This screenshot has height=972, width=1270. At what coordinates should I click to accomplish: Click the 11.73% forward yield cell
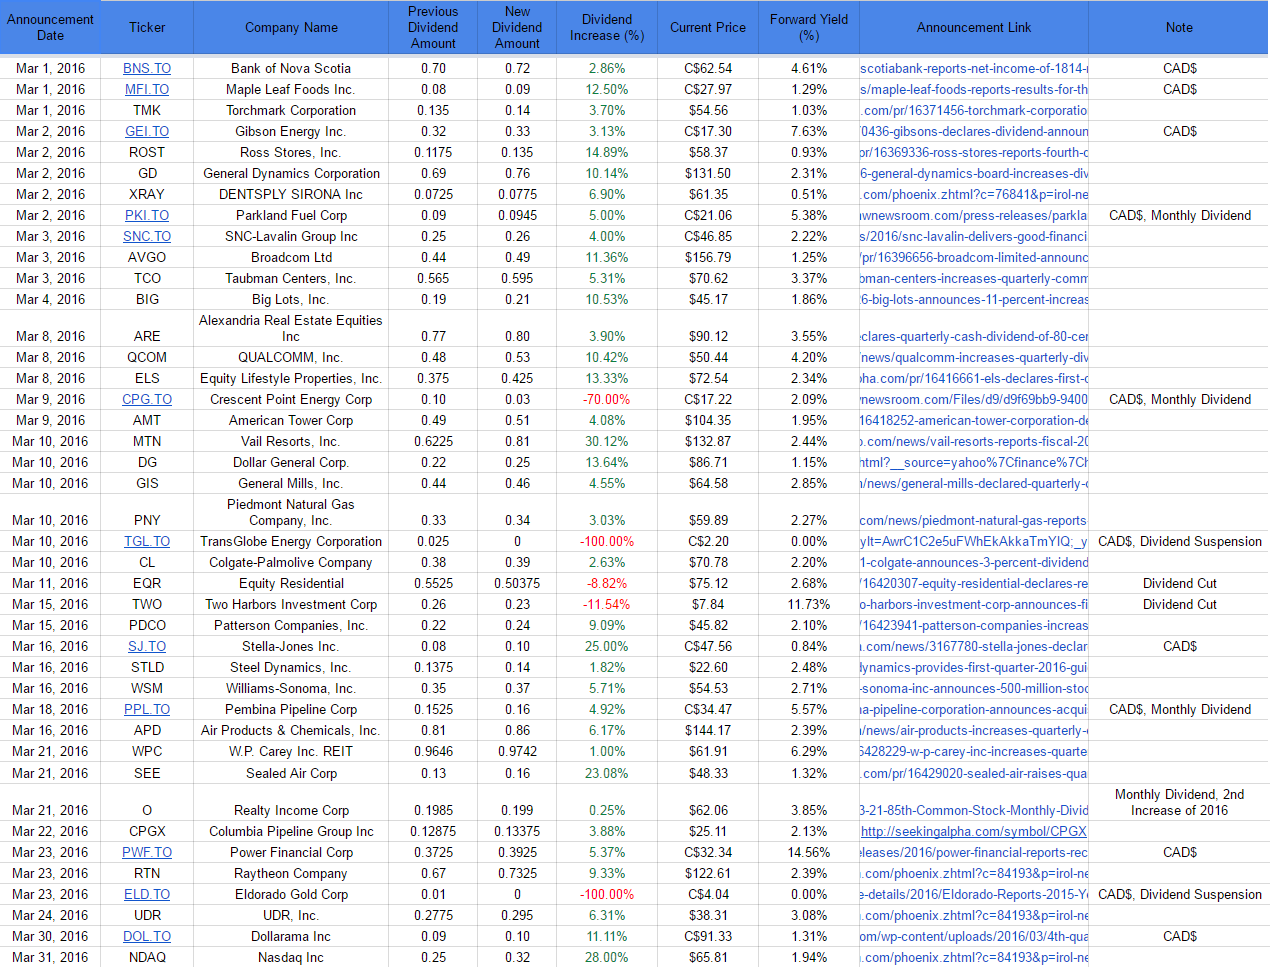coord(809,604)
